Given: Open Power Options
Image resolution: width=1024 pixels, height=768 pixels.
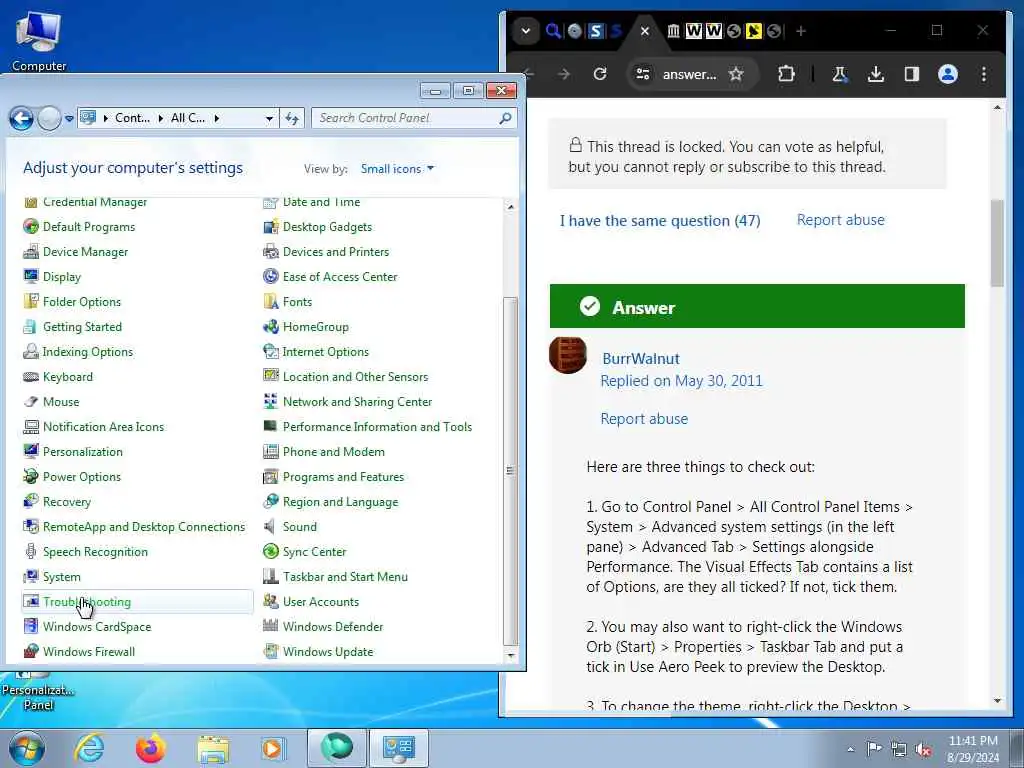Looking at the screenshot, I should tap(82, 477).
